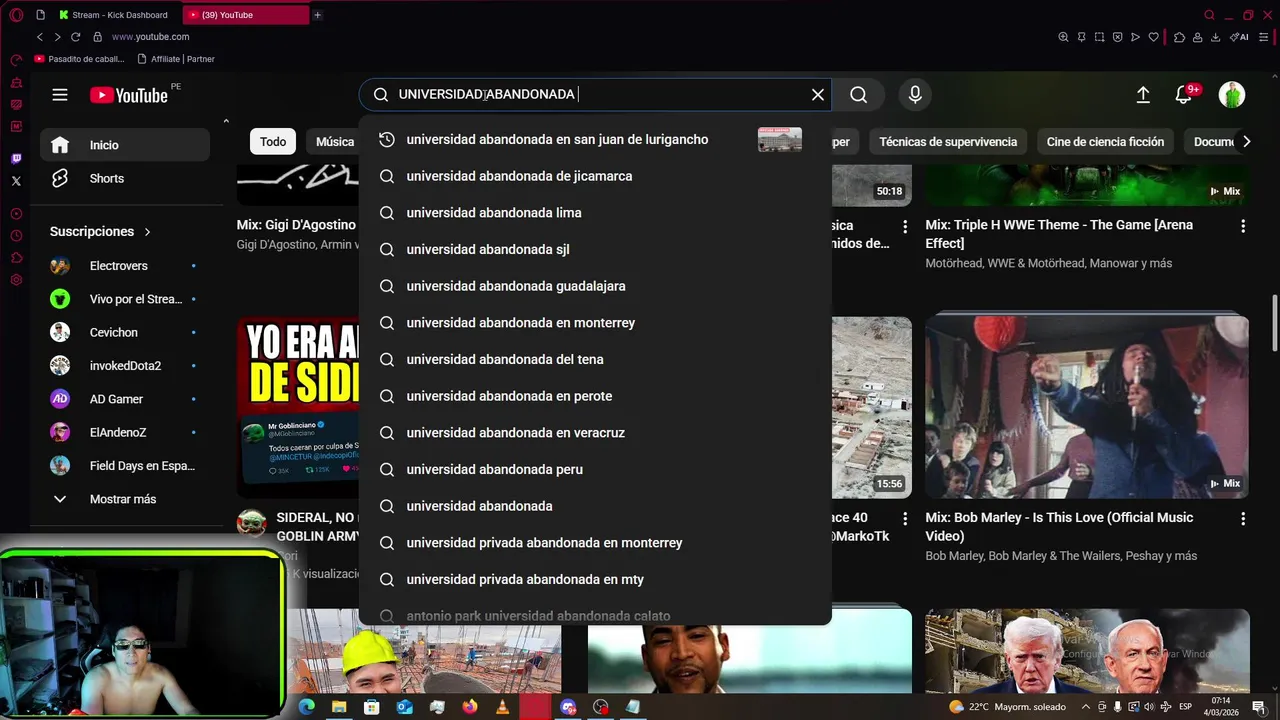
Task: Open YouTube notifications bell
Action: (x=1184, y=94)
